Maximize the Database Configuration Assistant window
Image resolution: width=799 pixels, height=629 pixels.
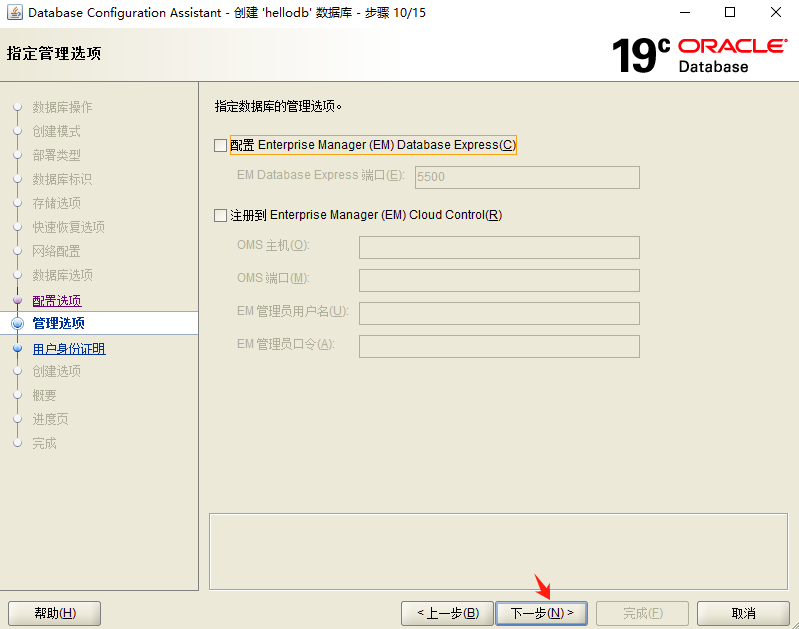(x=730, y=12)
